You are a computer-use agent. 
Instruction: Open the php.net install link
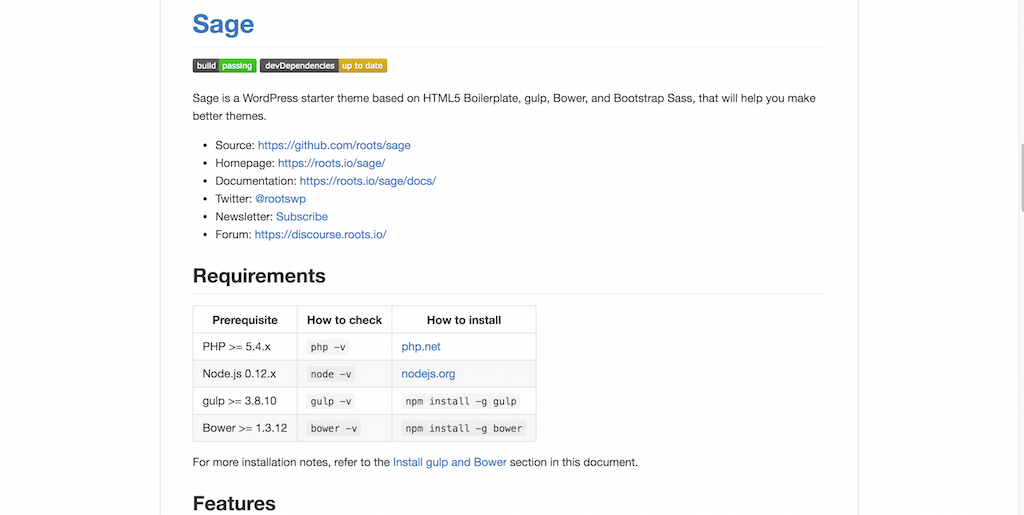(x=421, y=347)
